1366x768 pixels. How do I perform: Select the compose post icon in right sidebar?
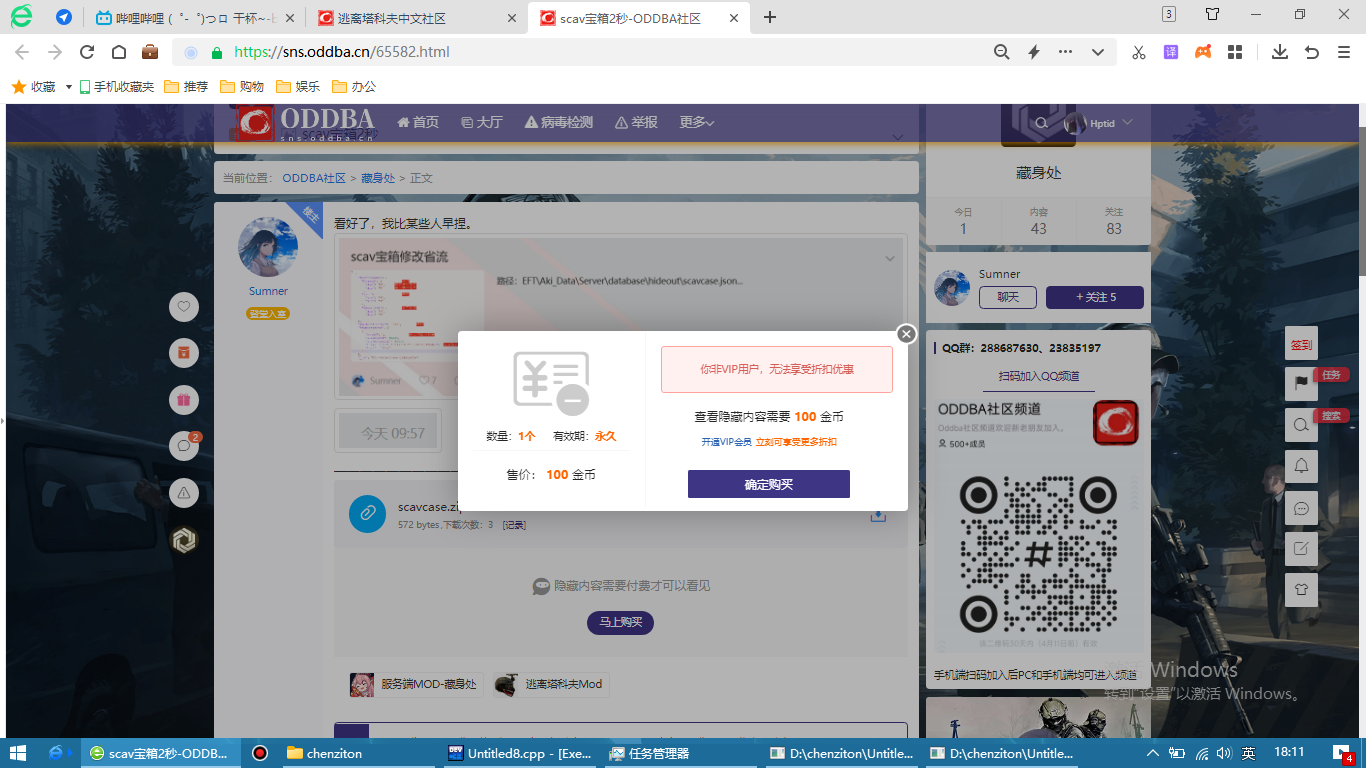tap(1301, 548)
